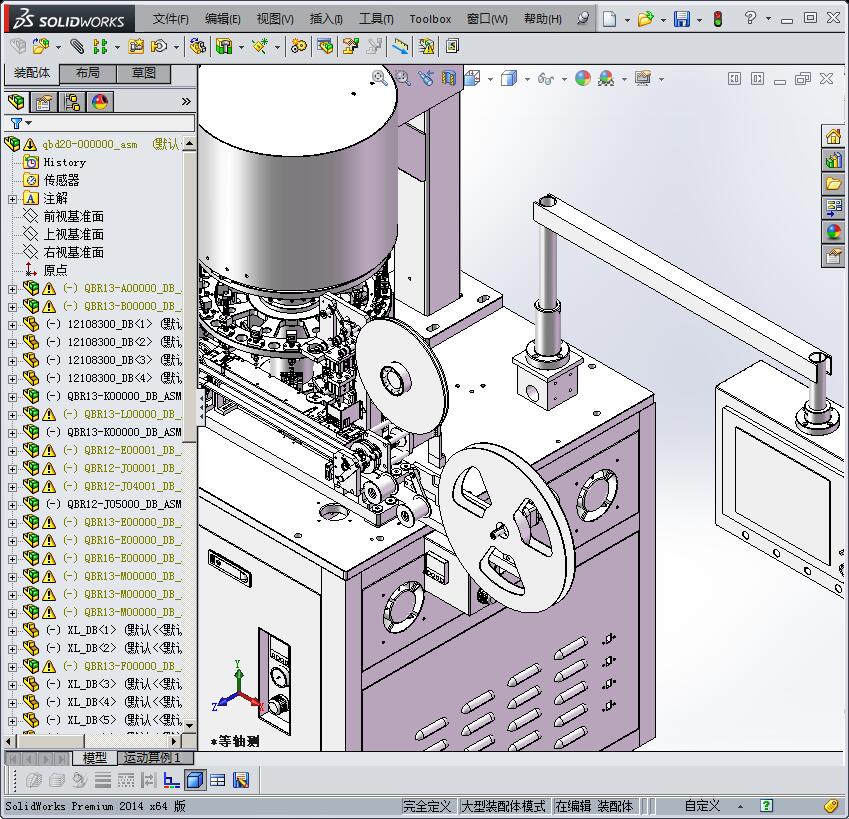Viewport: 849px width, 819px height.
Task: Click the Rebuild traffic light icon
Action: coord(716,19)
